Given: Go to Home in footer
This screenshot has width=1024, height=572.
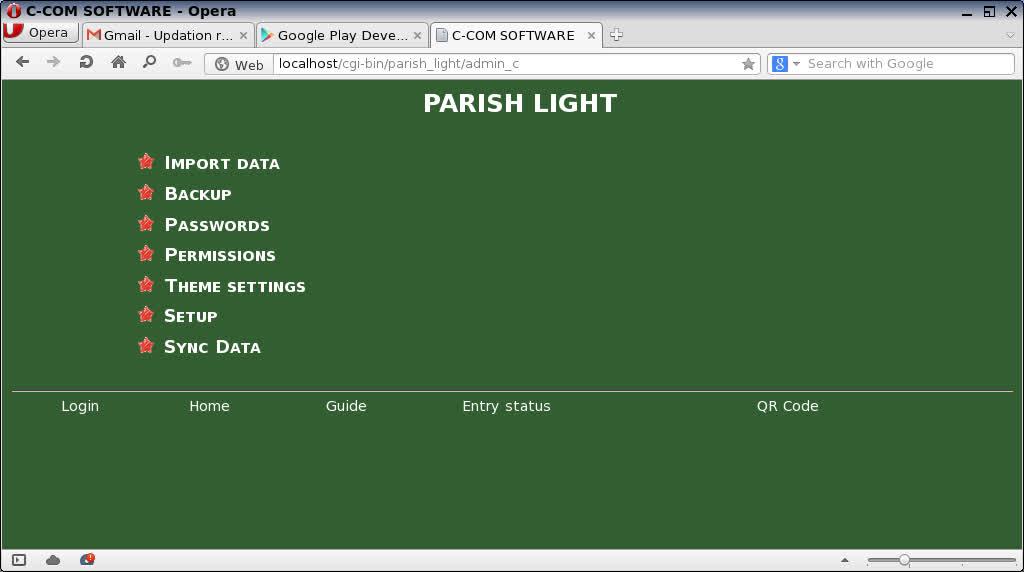Looking at the screenshot, I should (x=209, y=406).
